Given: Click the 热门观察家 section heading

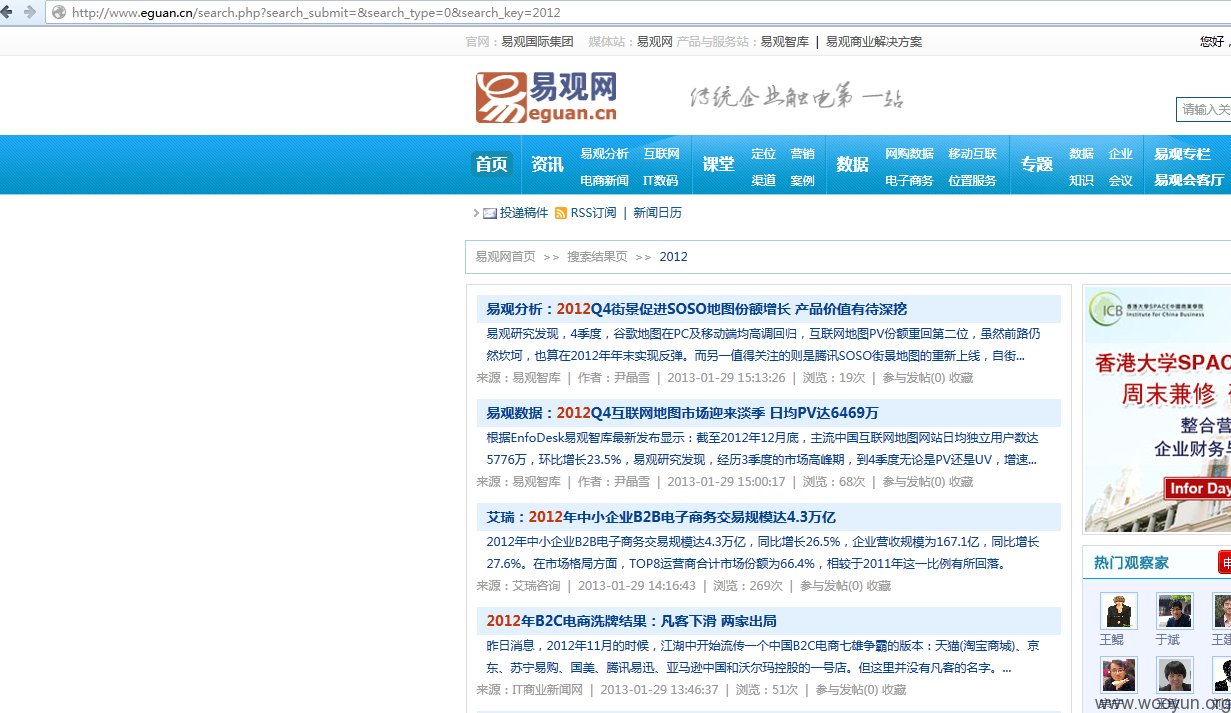Looking at the screenshot, I should click(1131, 563).
